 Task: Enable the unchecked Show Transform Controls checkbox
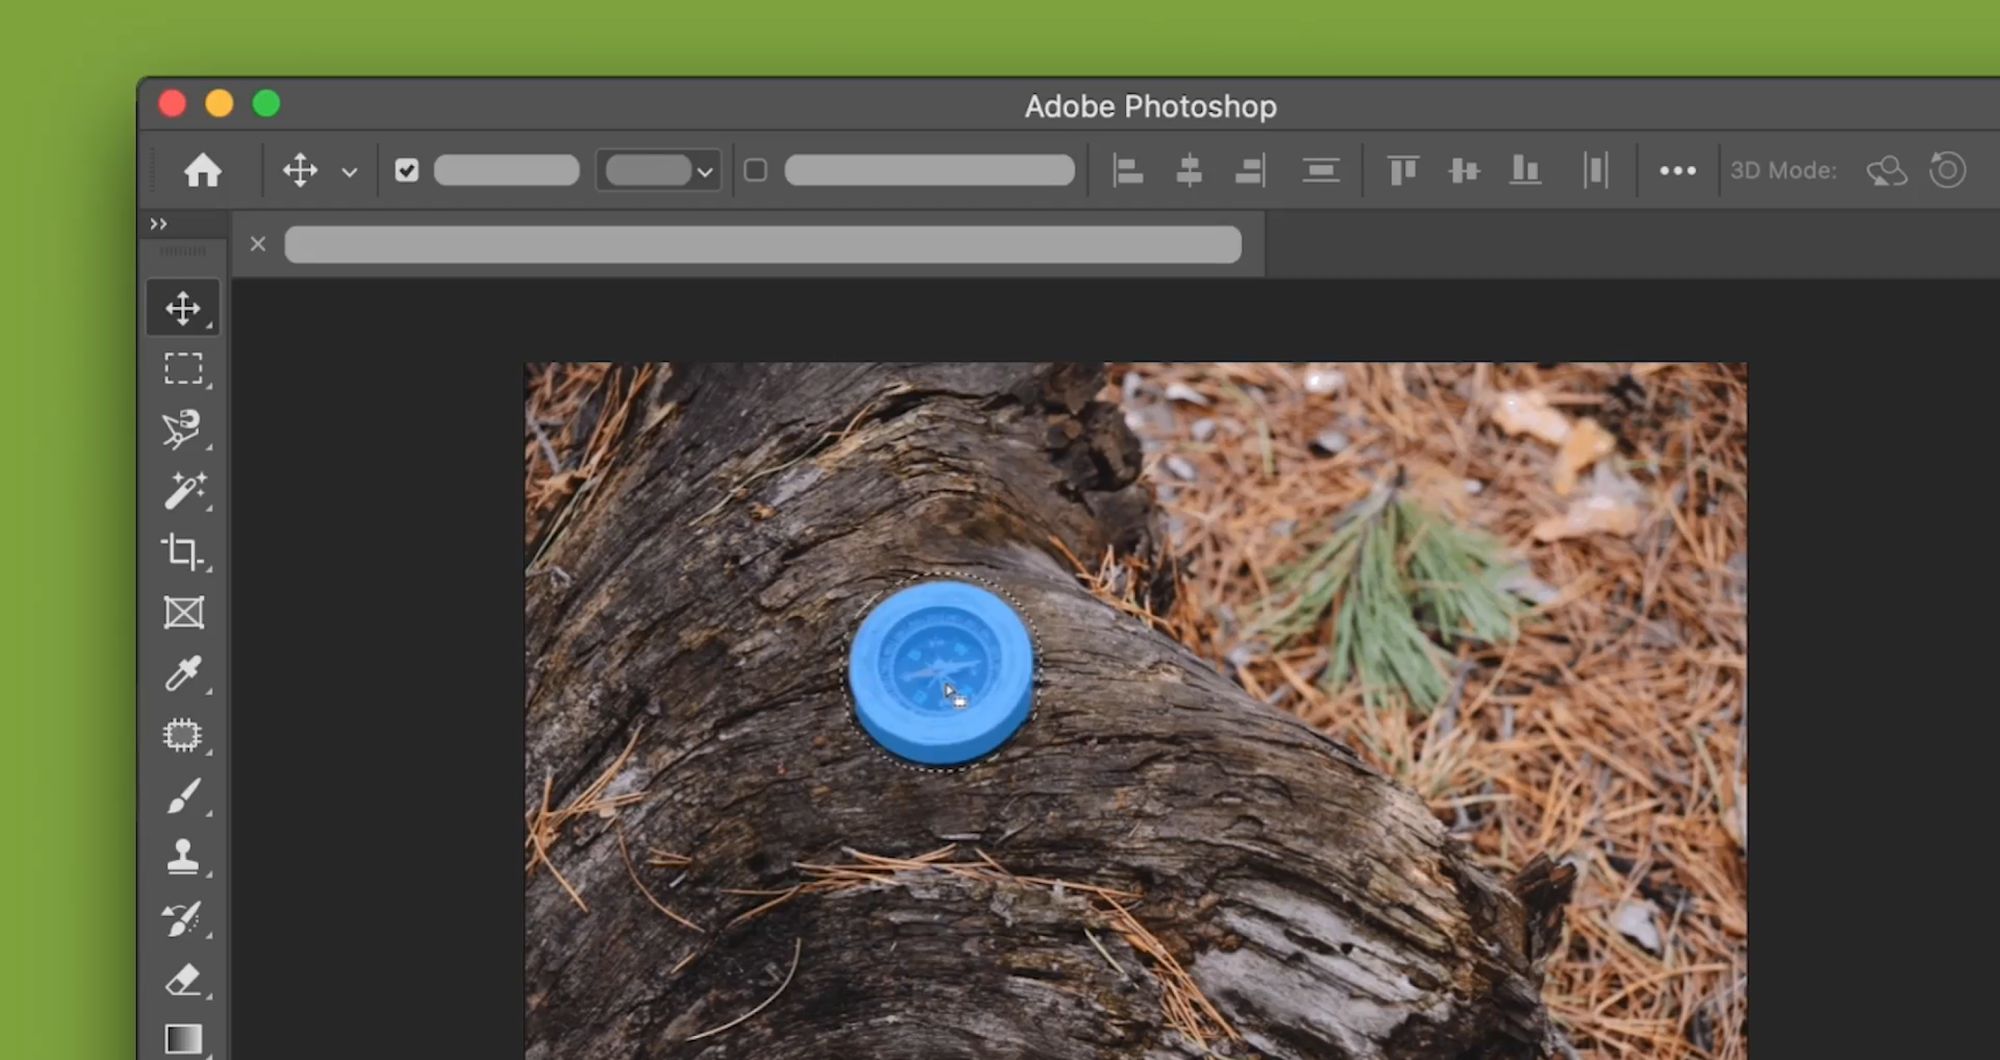(756, 171)
